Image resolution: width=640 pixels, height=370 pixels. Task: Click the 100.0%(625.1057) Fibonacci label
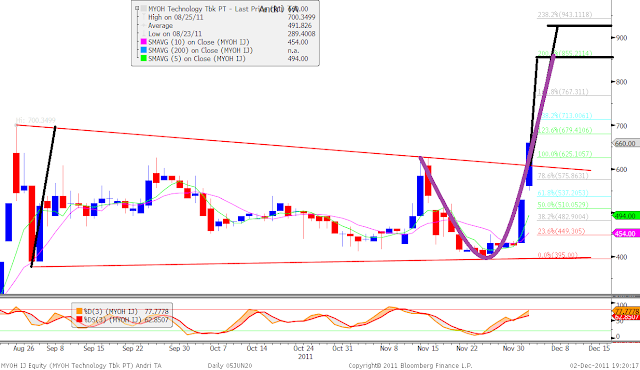coord(564,154)
